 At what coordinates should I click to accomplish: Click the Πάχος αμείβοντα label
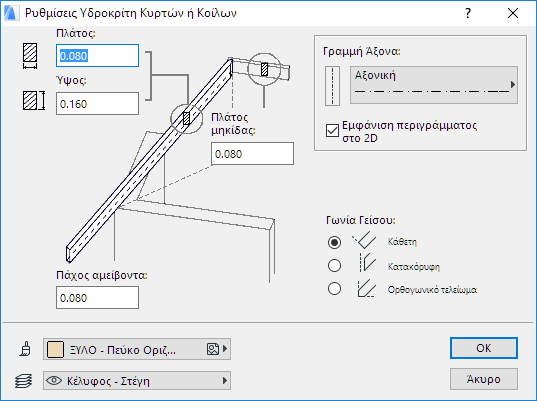(102, 275)
